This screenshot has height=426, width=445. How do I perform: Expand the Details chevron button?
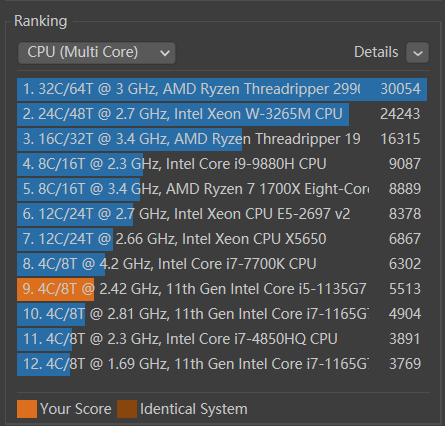pos(417,53)
